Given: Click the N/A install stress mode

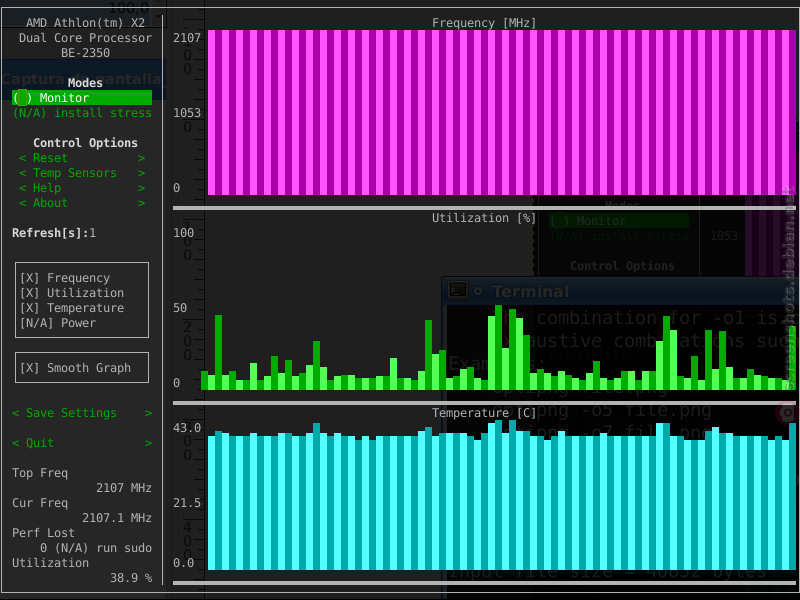Looking at the screenshot, I should click(x=82, y=113).
